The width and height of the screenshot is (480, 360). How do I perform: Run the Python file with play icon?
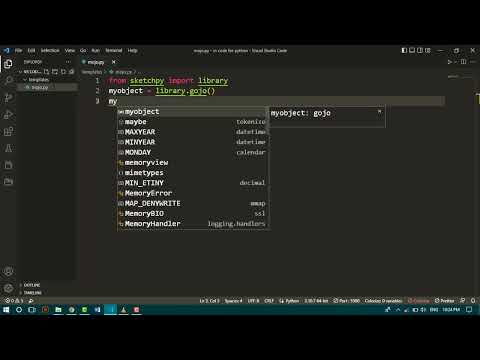coord(450,62)
